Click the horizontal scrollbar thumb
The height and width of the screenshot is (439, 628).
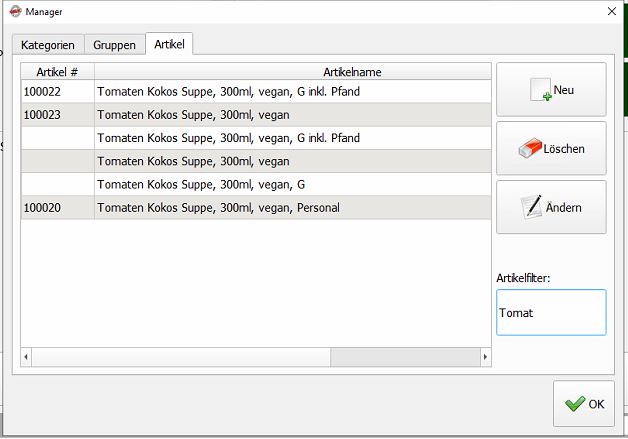tap(181, 356)
